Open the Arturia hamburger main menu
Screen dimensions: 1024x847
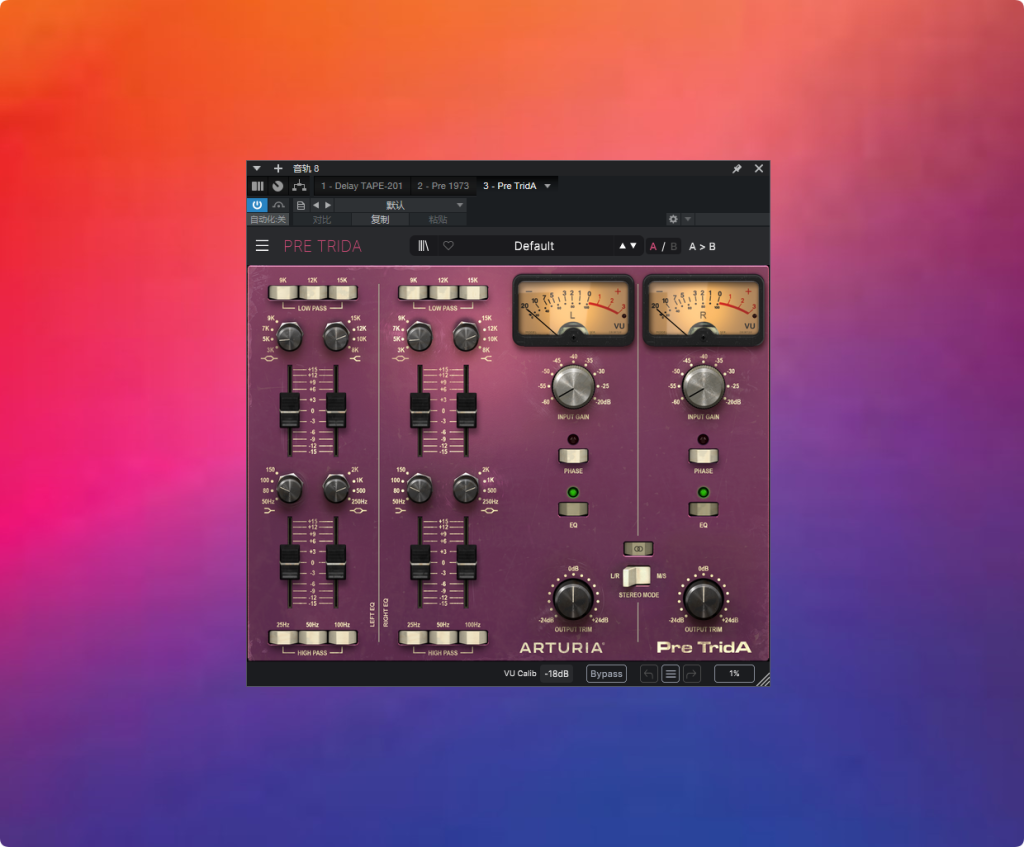(262, 246)
